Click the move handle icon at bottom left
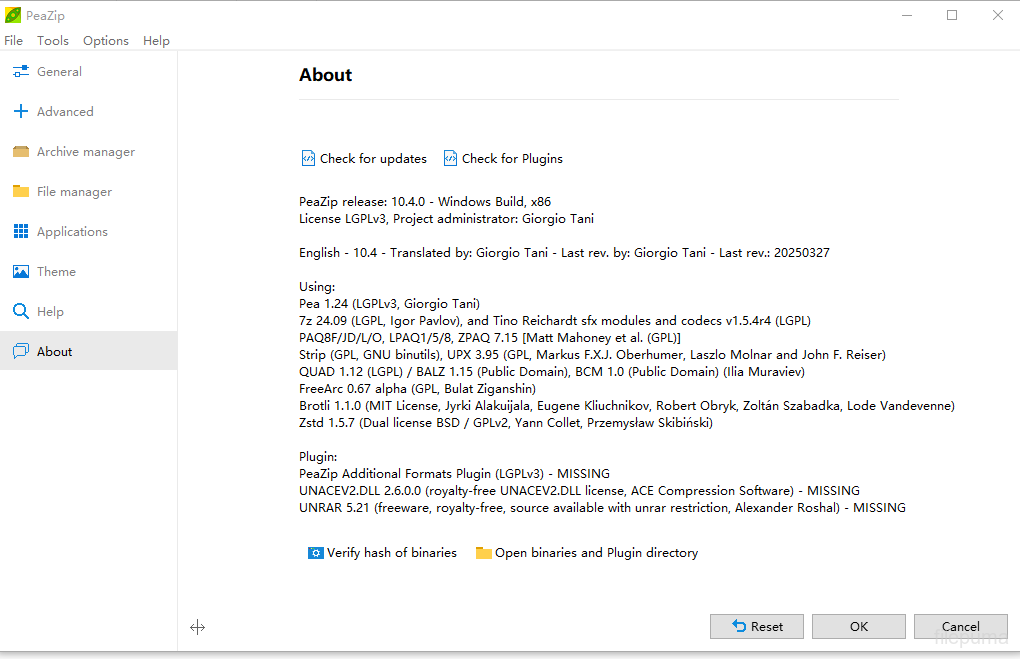The height and width of the screenshot is (659, 1020). 197,627
